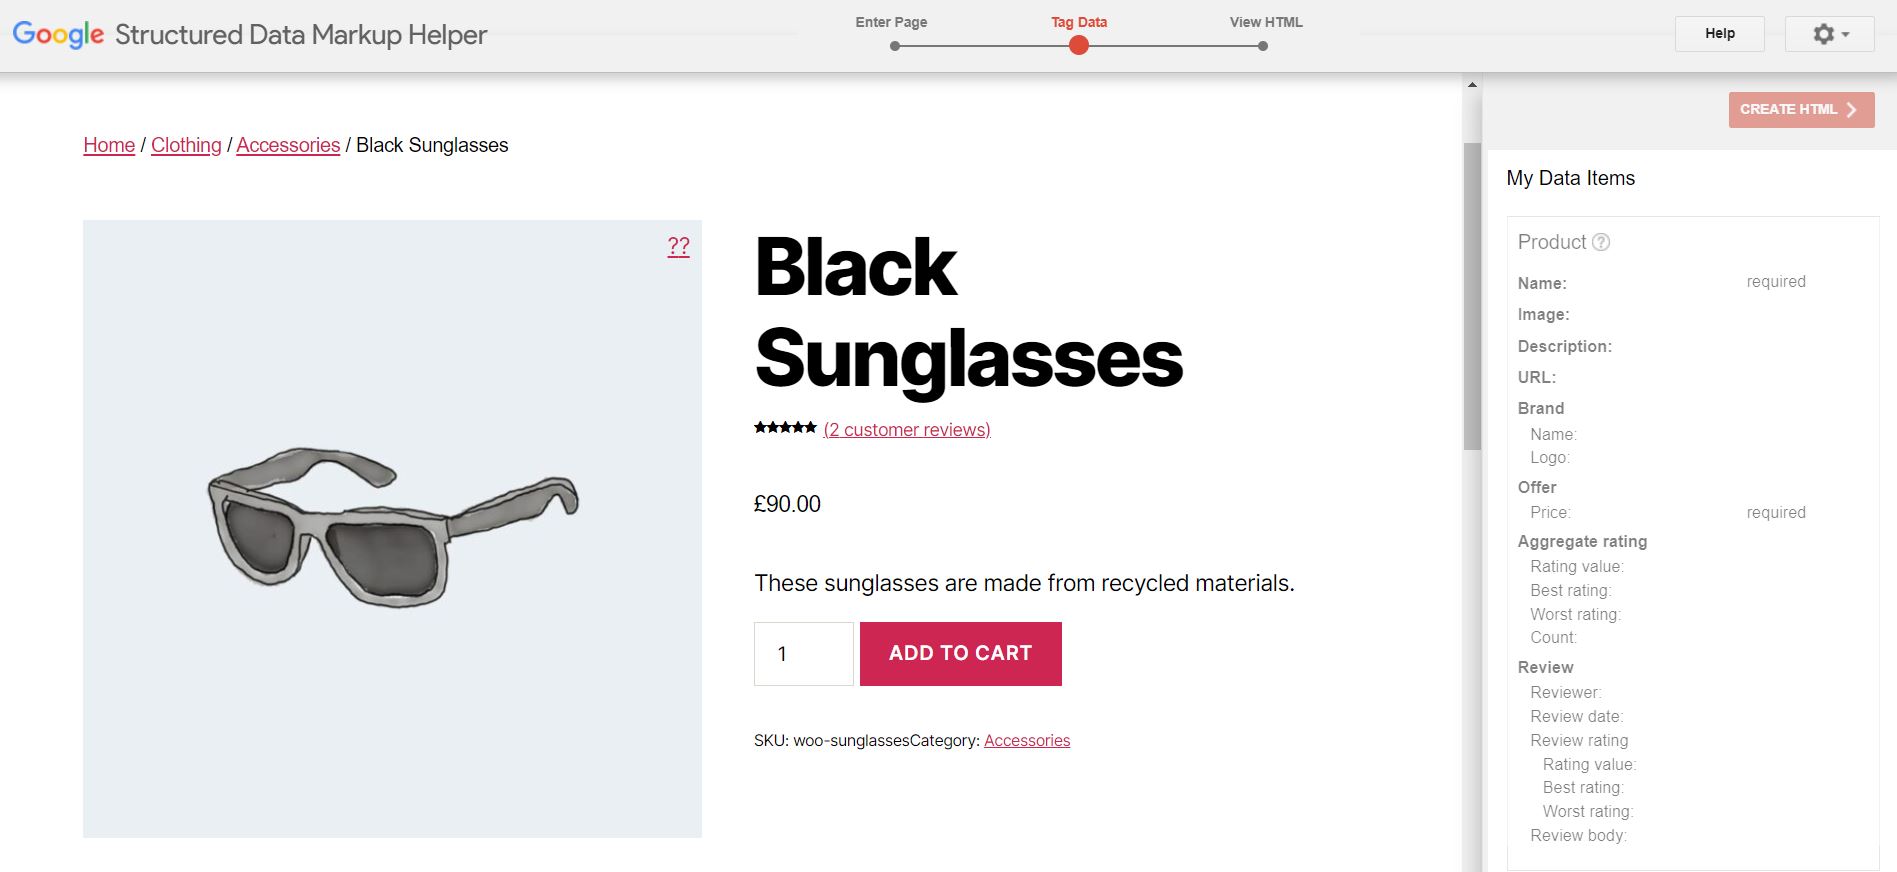
Task: Click the Product help question-mark icon
Action: click(x=1601, y=242)
